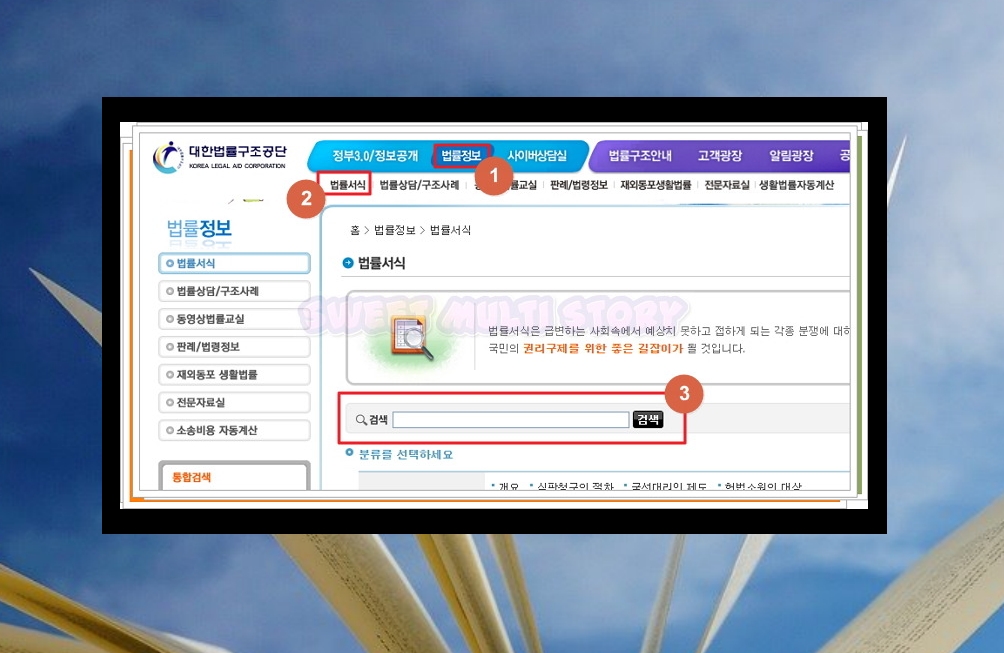
Task: Click the 홈 breadcrumb link
Action: point(355,230)
